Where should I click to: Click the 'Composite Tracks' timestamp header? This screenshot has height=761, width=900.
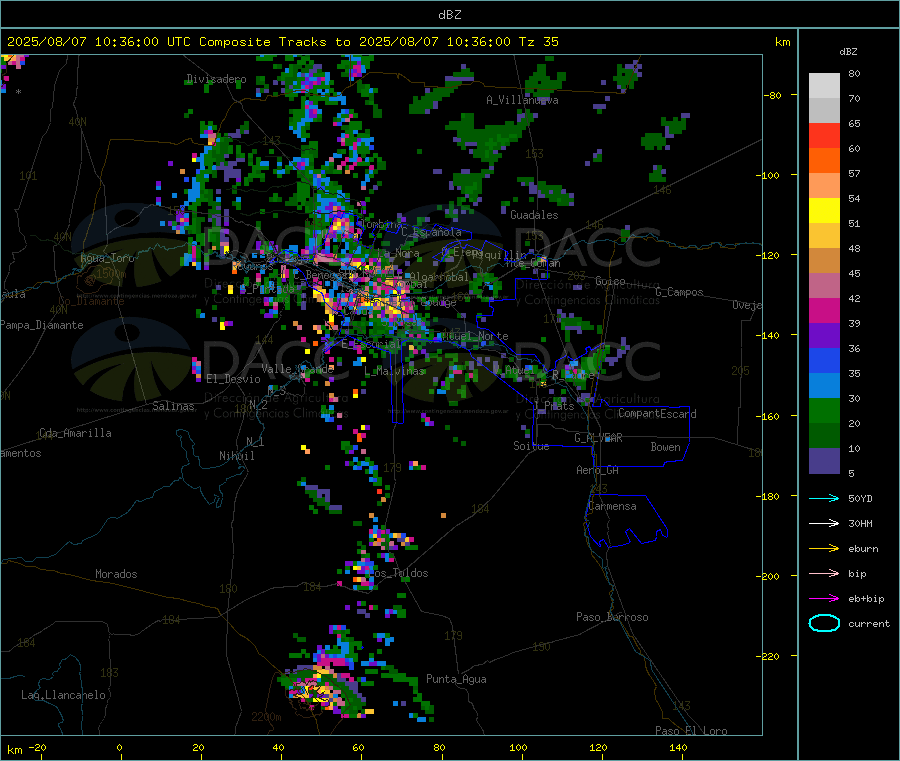[x=282, y=41]
